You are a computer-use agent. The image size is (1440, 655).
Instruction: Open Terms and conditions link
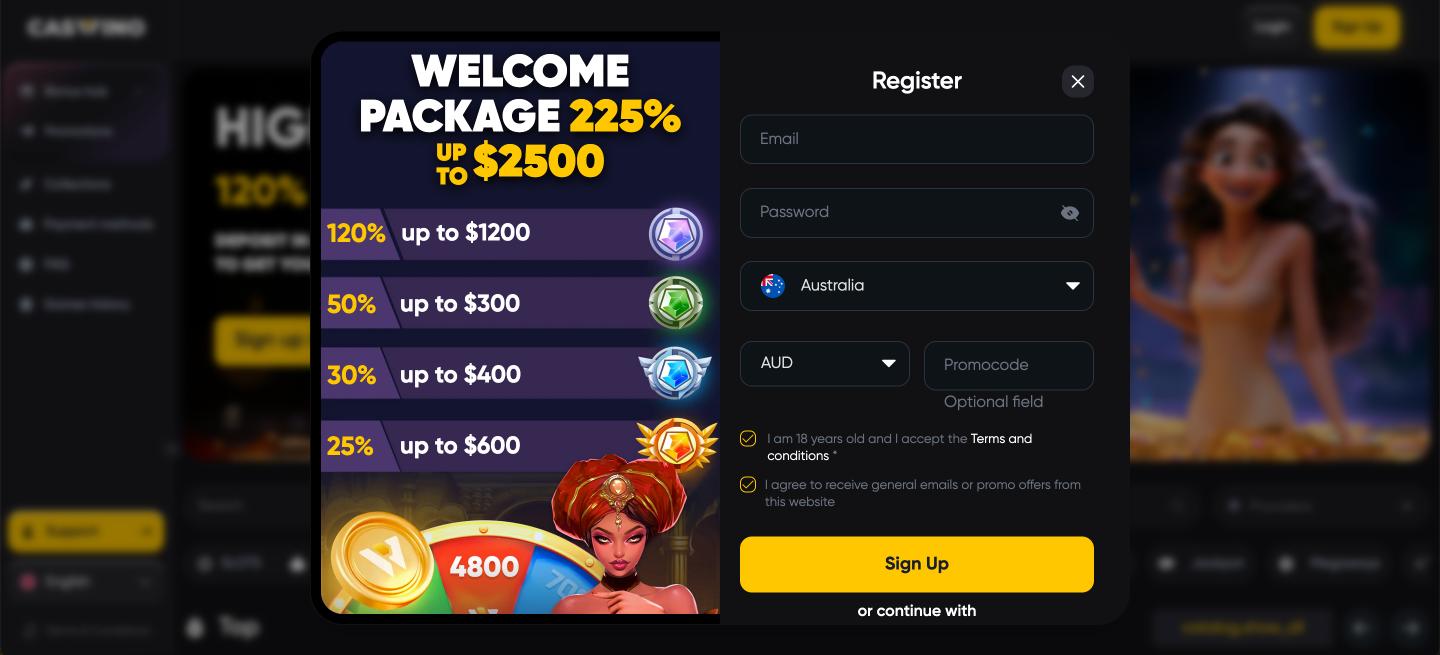coord(1001,439)
